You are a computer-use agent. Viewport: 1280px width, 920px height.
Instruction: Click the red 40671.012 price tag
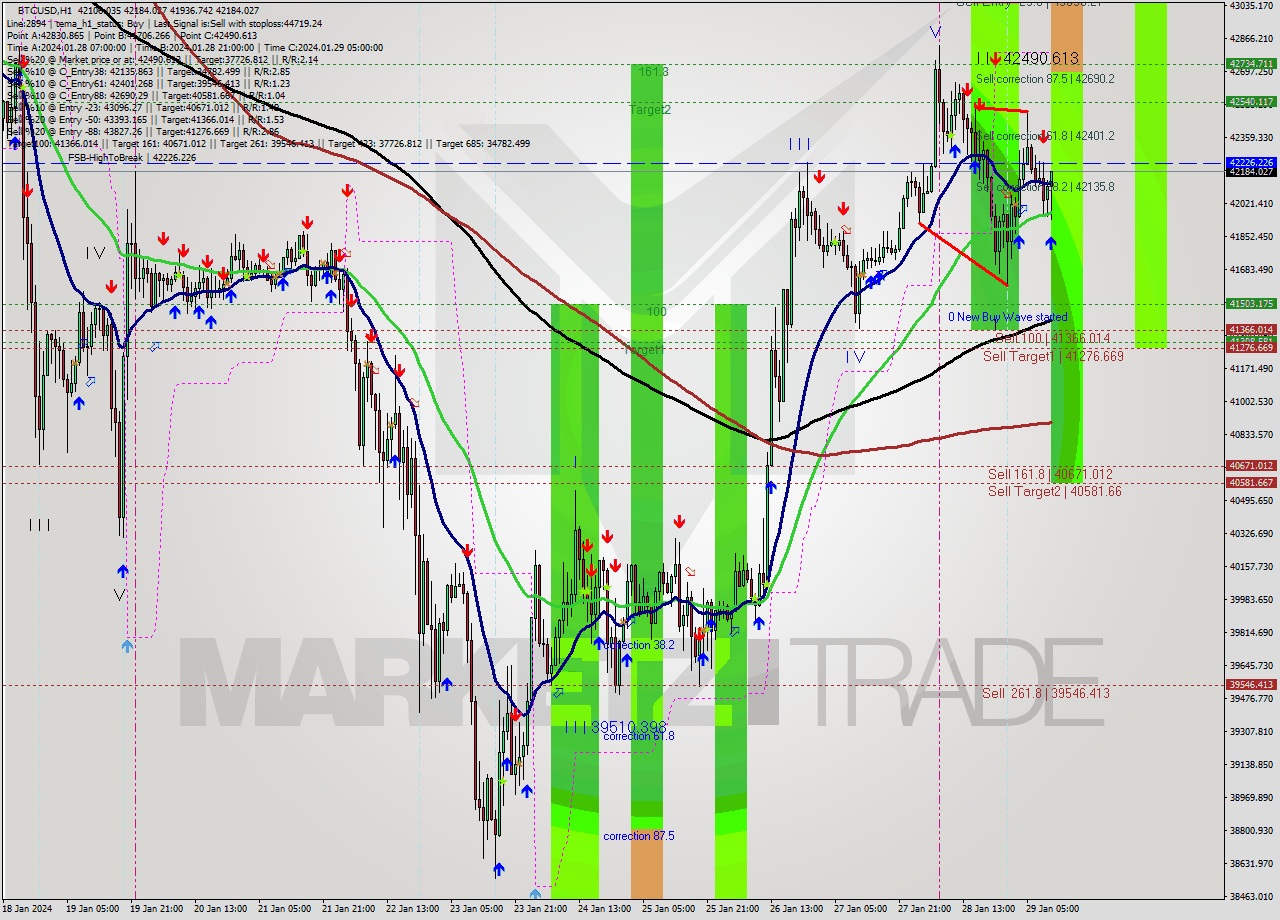click(1250, 465)
